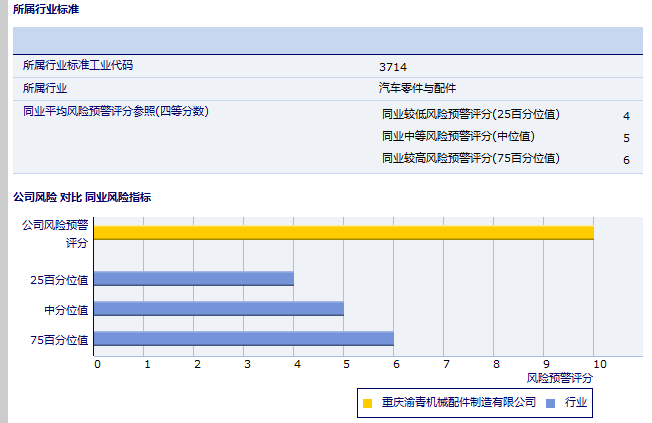Select the 公司风险 对比 同业风险指标 heading
The image size is (652, 423).
[81, 197]
